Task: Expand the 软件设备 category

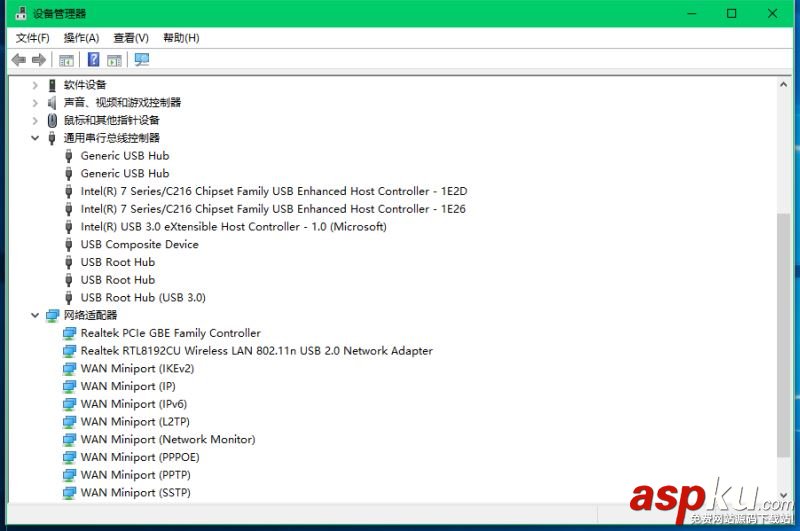Action: tap(35, 85)
